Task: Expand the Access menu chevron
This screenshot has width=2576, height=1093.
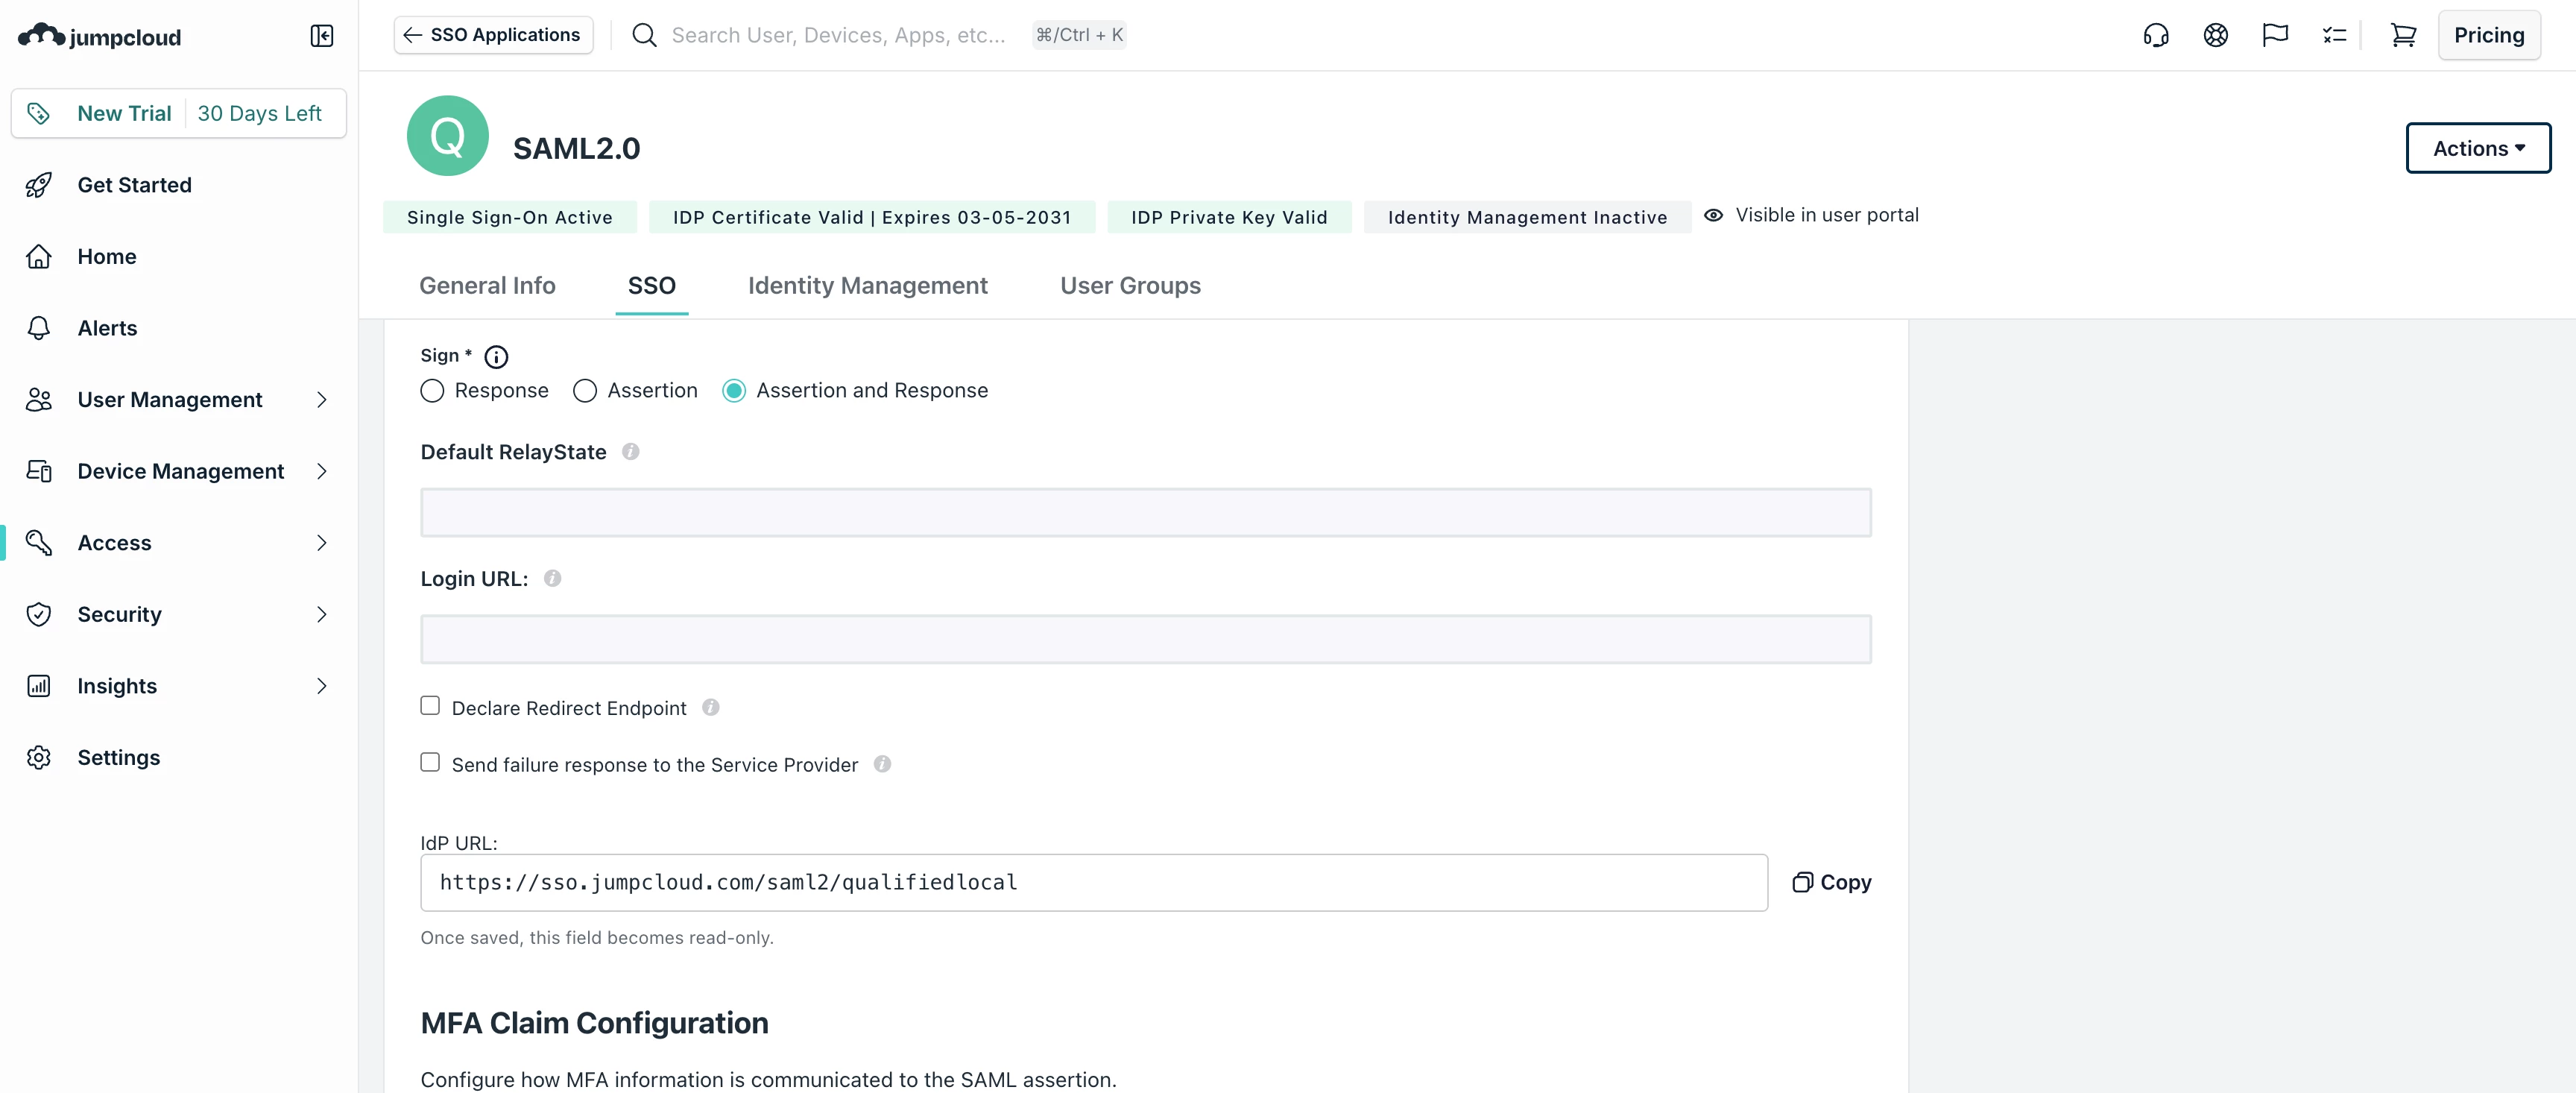Action: tap(322, 543)
